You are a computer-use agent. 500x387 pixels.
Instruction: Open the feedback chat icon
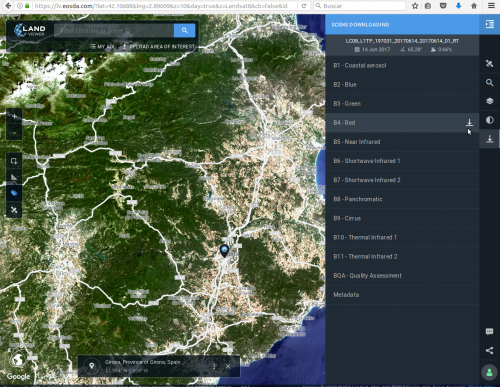[489, 331]
